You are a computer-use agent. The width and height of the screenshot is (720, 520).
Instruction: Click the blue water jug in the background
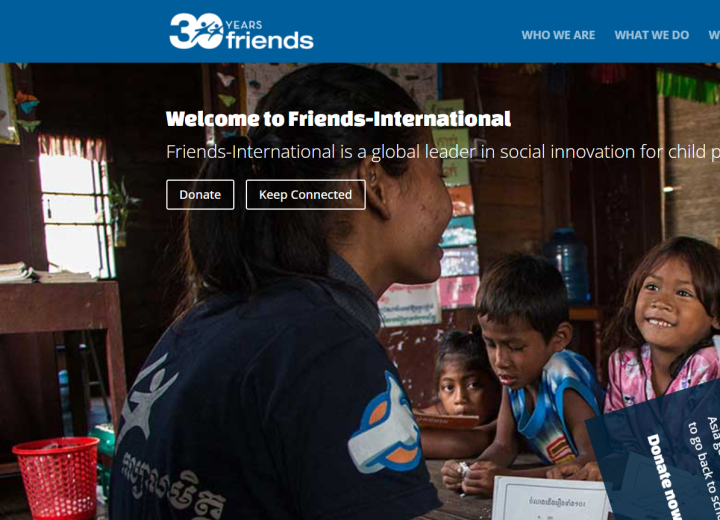[567, 265]
